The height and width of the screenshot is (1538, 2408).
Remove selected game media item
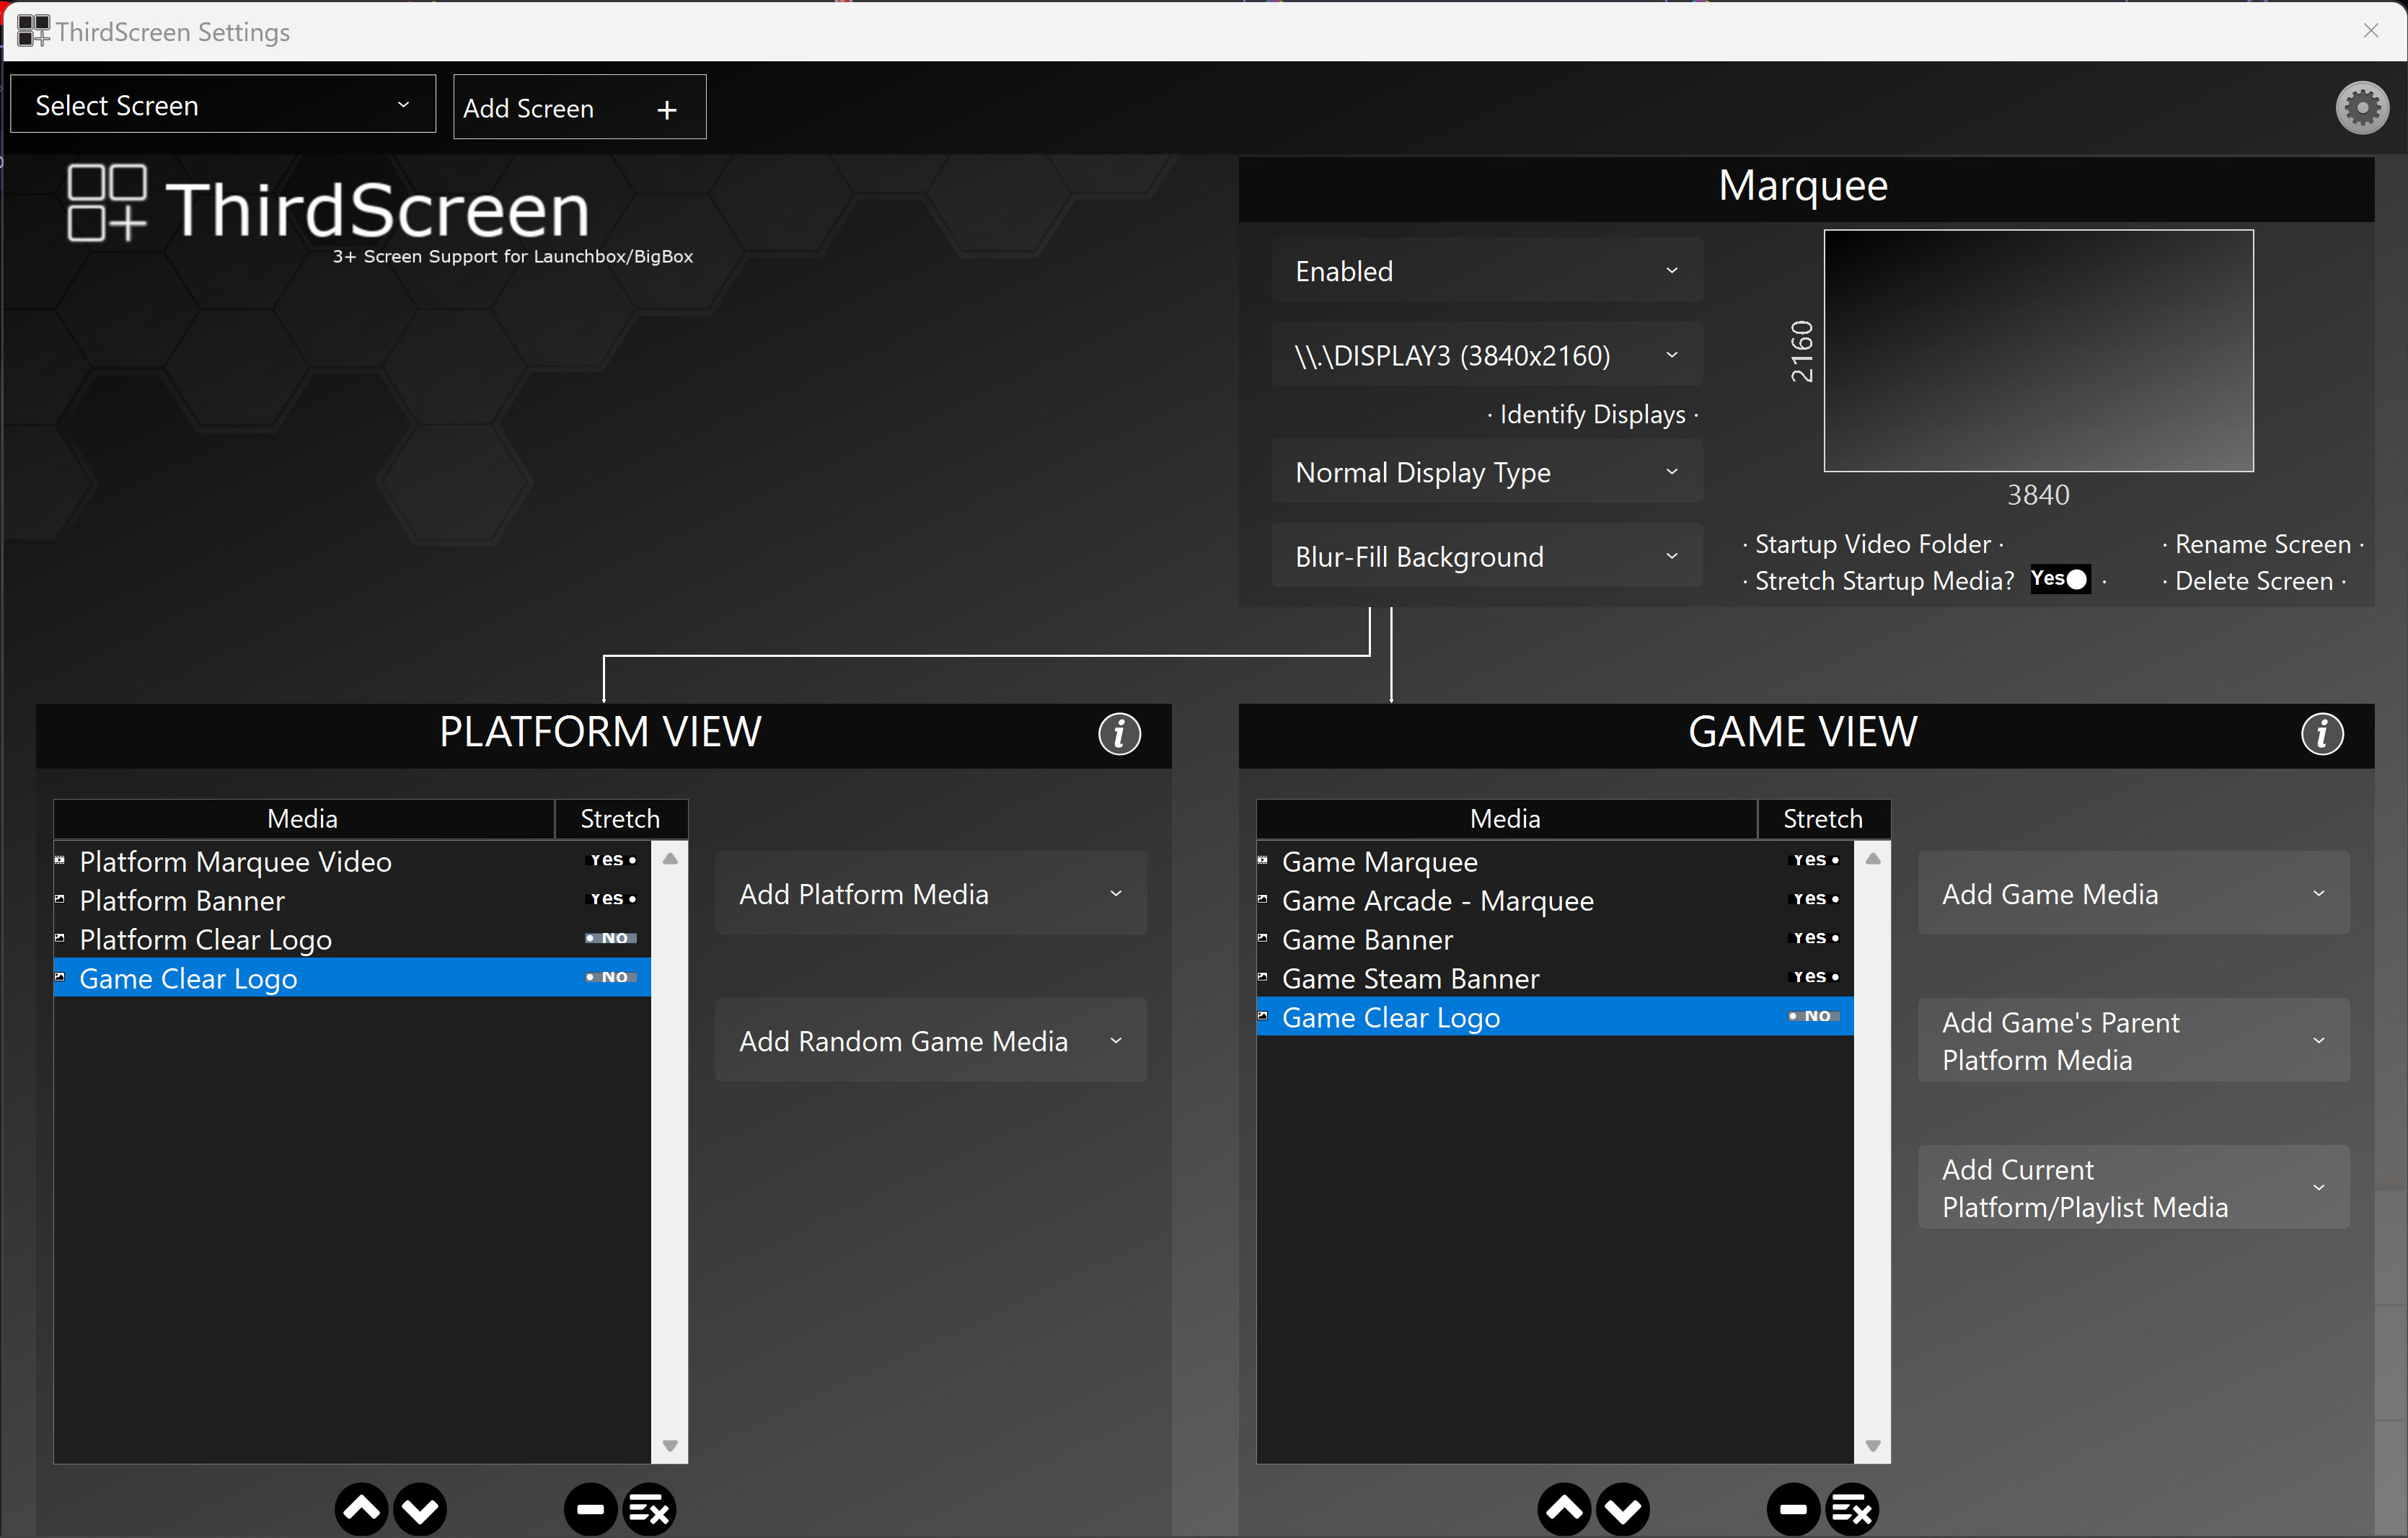coord(1794,1508)
